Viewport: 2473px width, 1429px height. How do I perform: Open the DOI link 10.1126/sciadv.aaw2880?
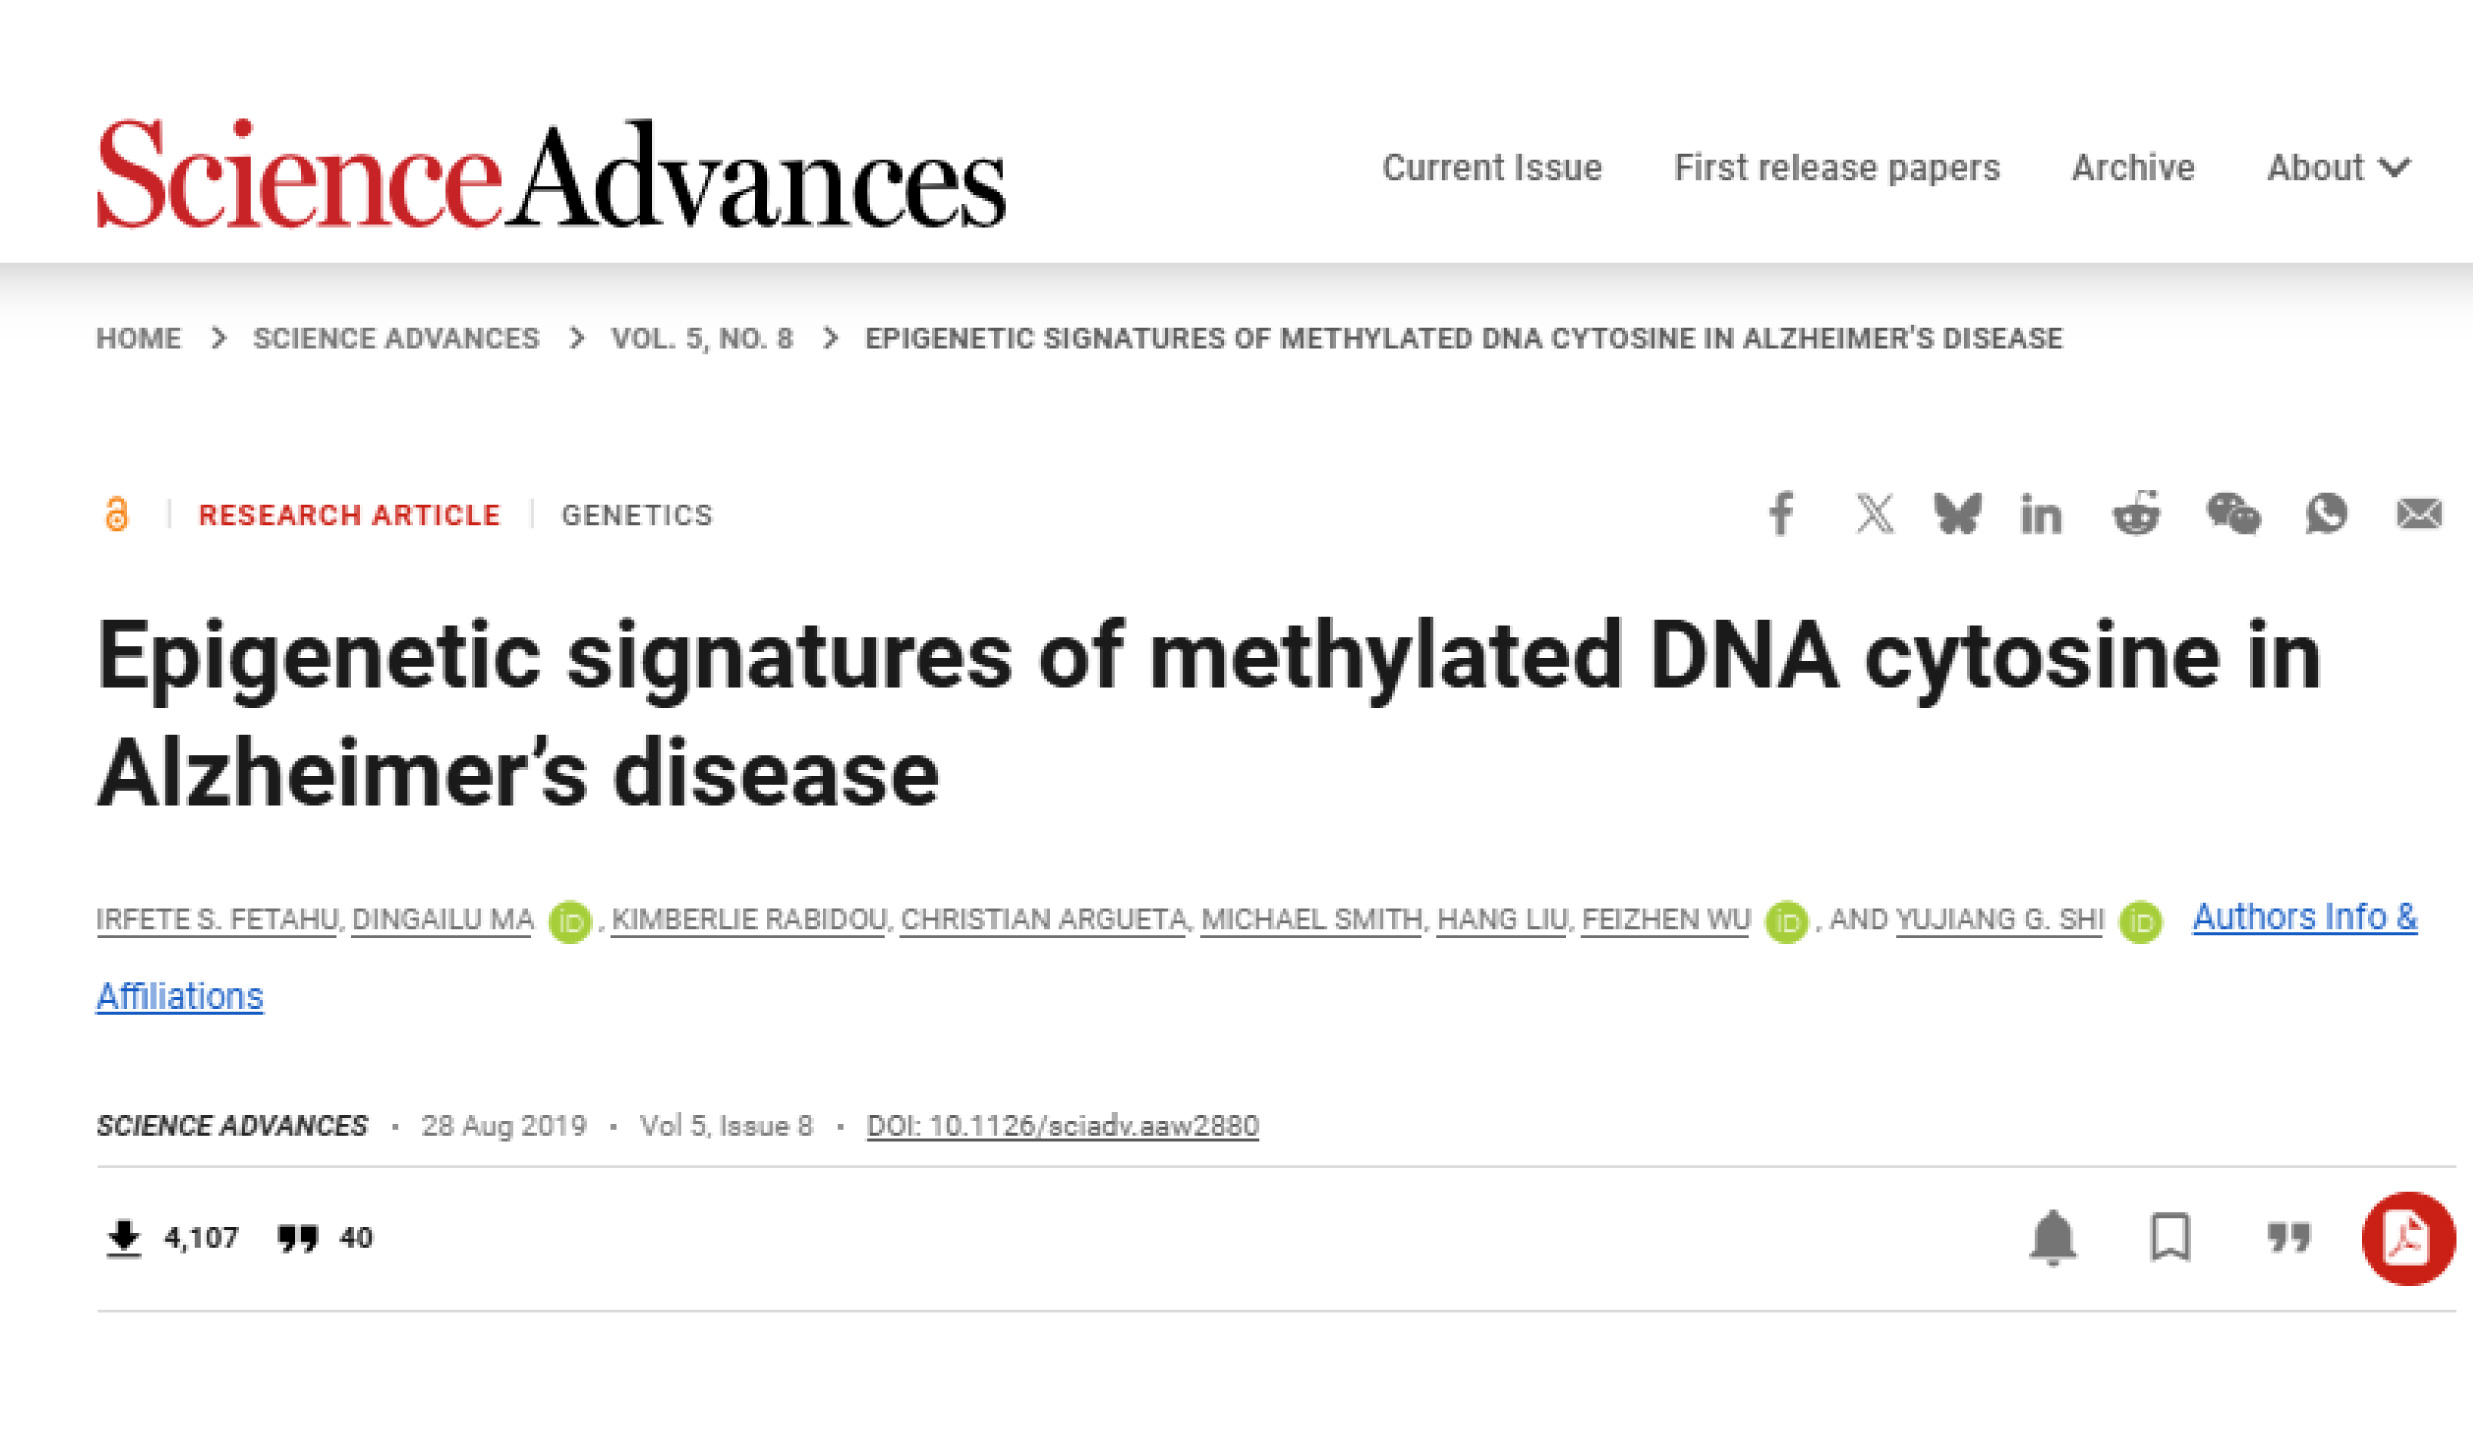pos(1062,1126)
